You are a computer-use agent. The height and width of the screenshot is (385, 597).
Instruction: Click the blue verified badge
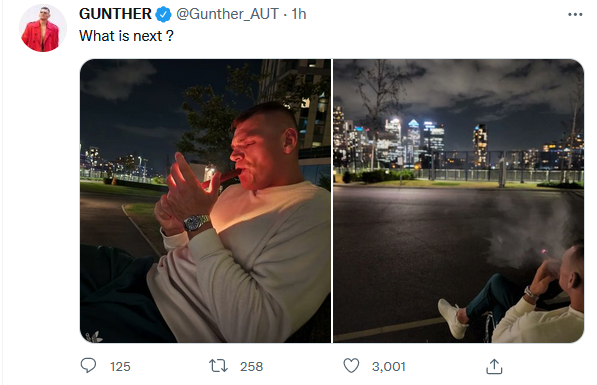[163, 14]
